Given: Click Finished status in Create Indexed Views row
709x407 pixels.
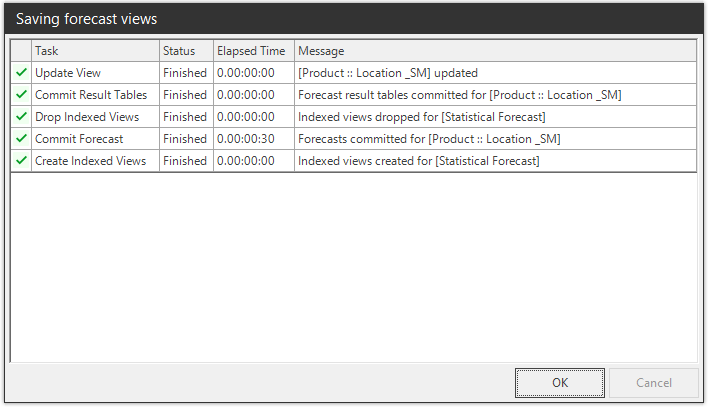Looking at the screenshot, I should (184, 161).
